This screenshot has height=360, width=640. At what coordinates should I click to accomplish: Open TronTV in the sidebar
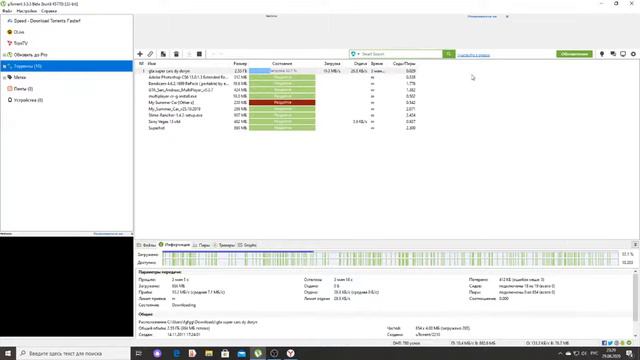20,43
